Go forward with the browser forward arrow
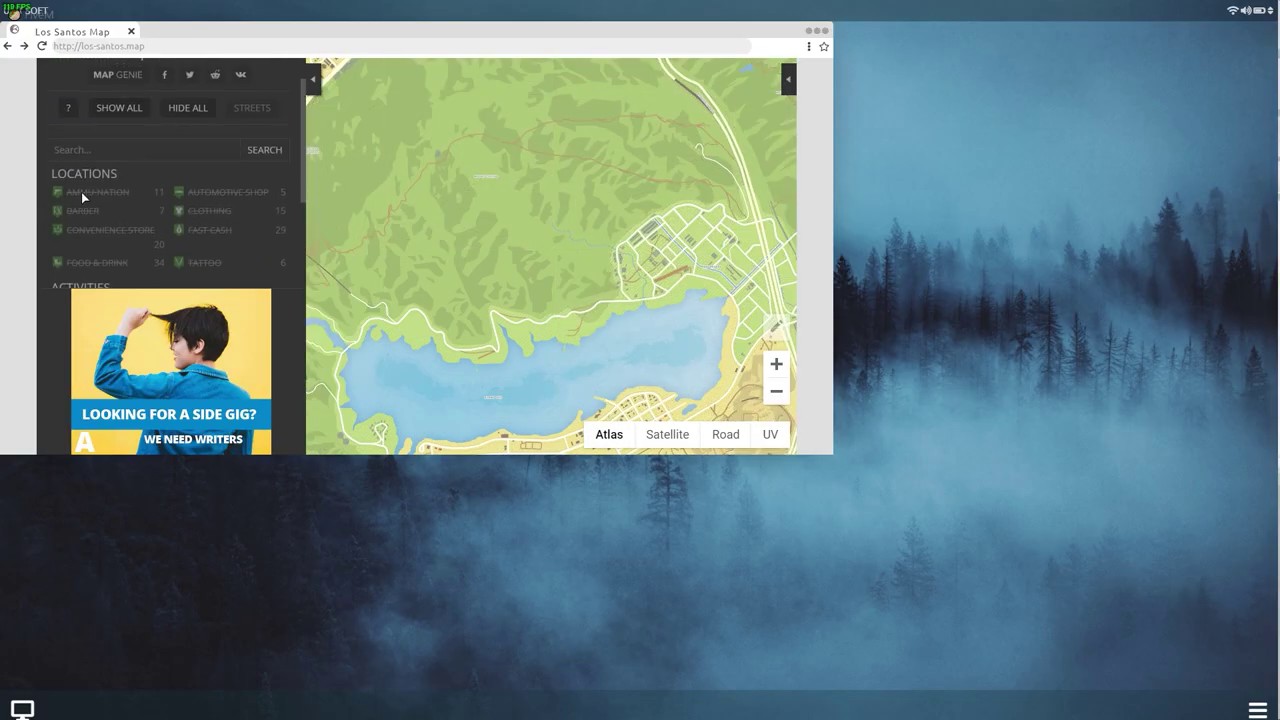Viewport: 1280px width, 720px height. click(x=24, y=46)
